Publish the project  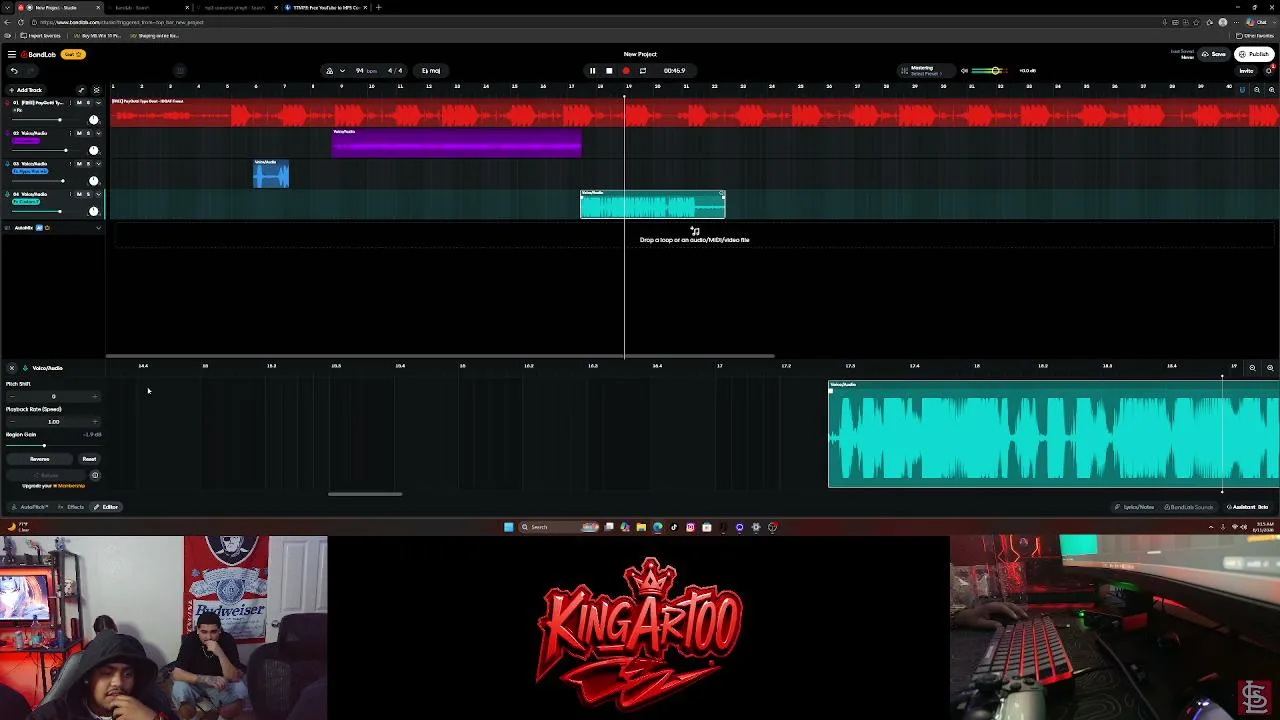[1254, 54]
